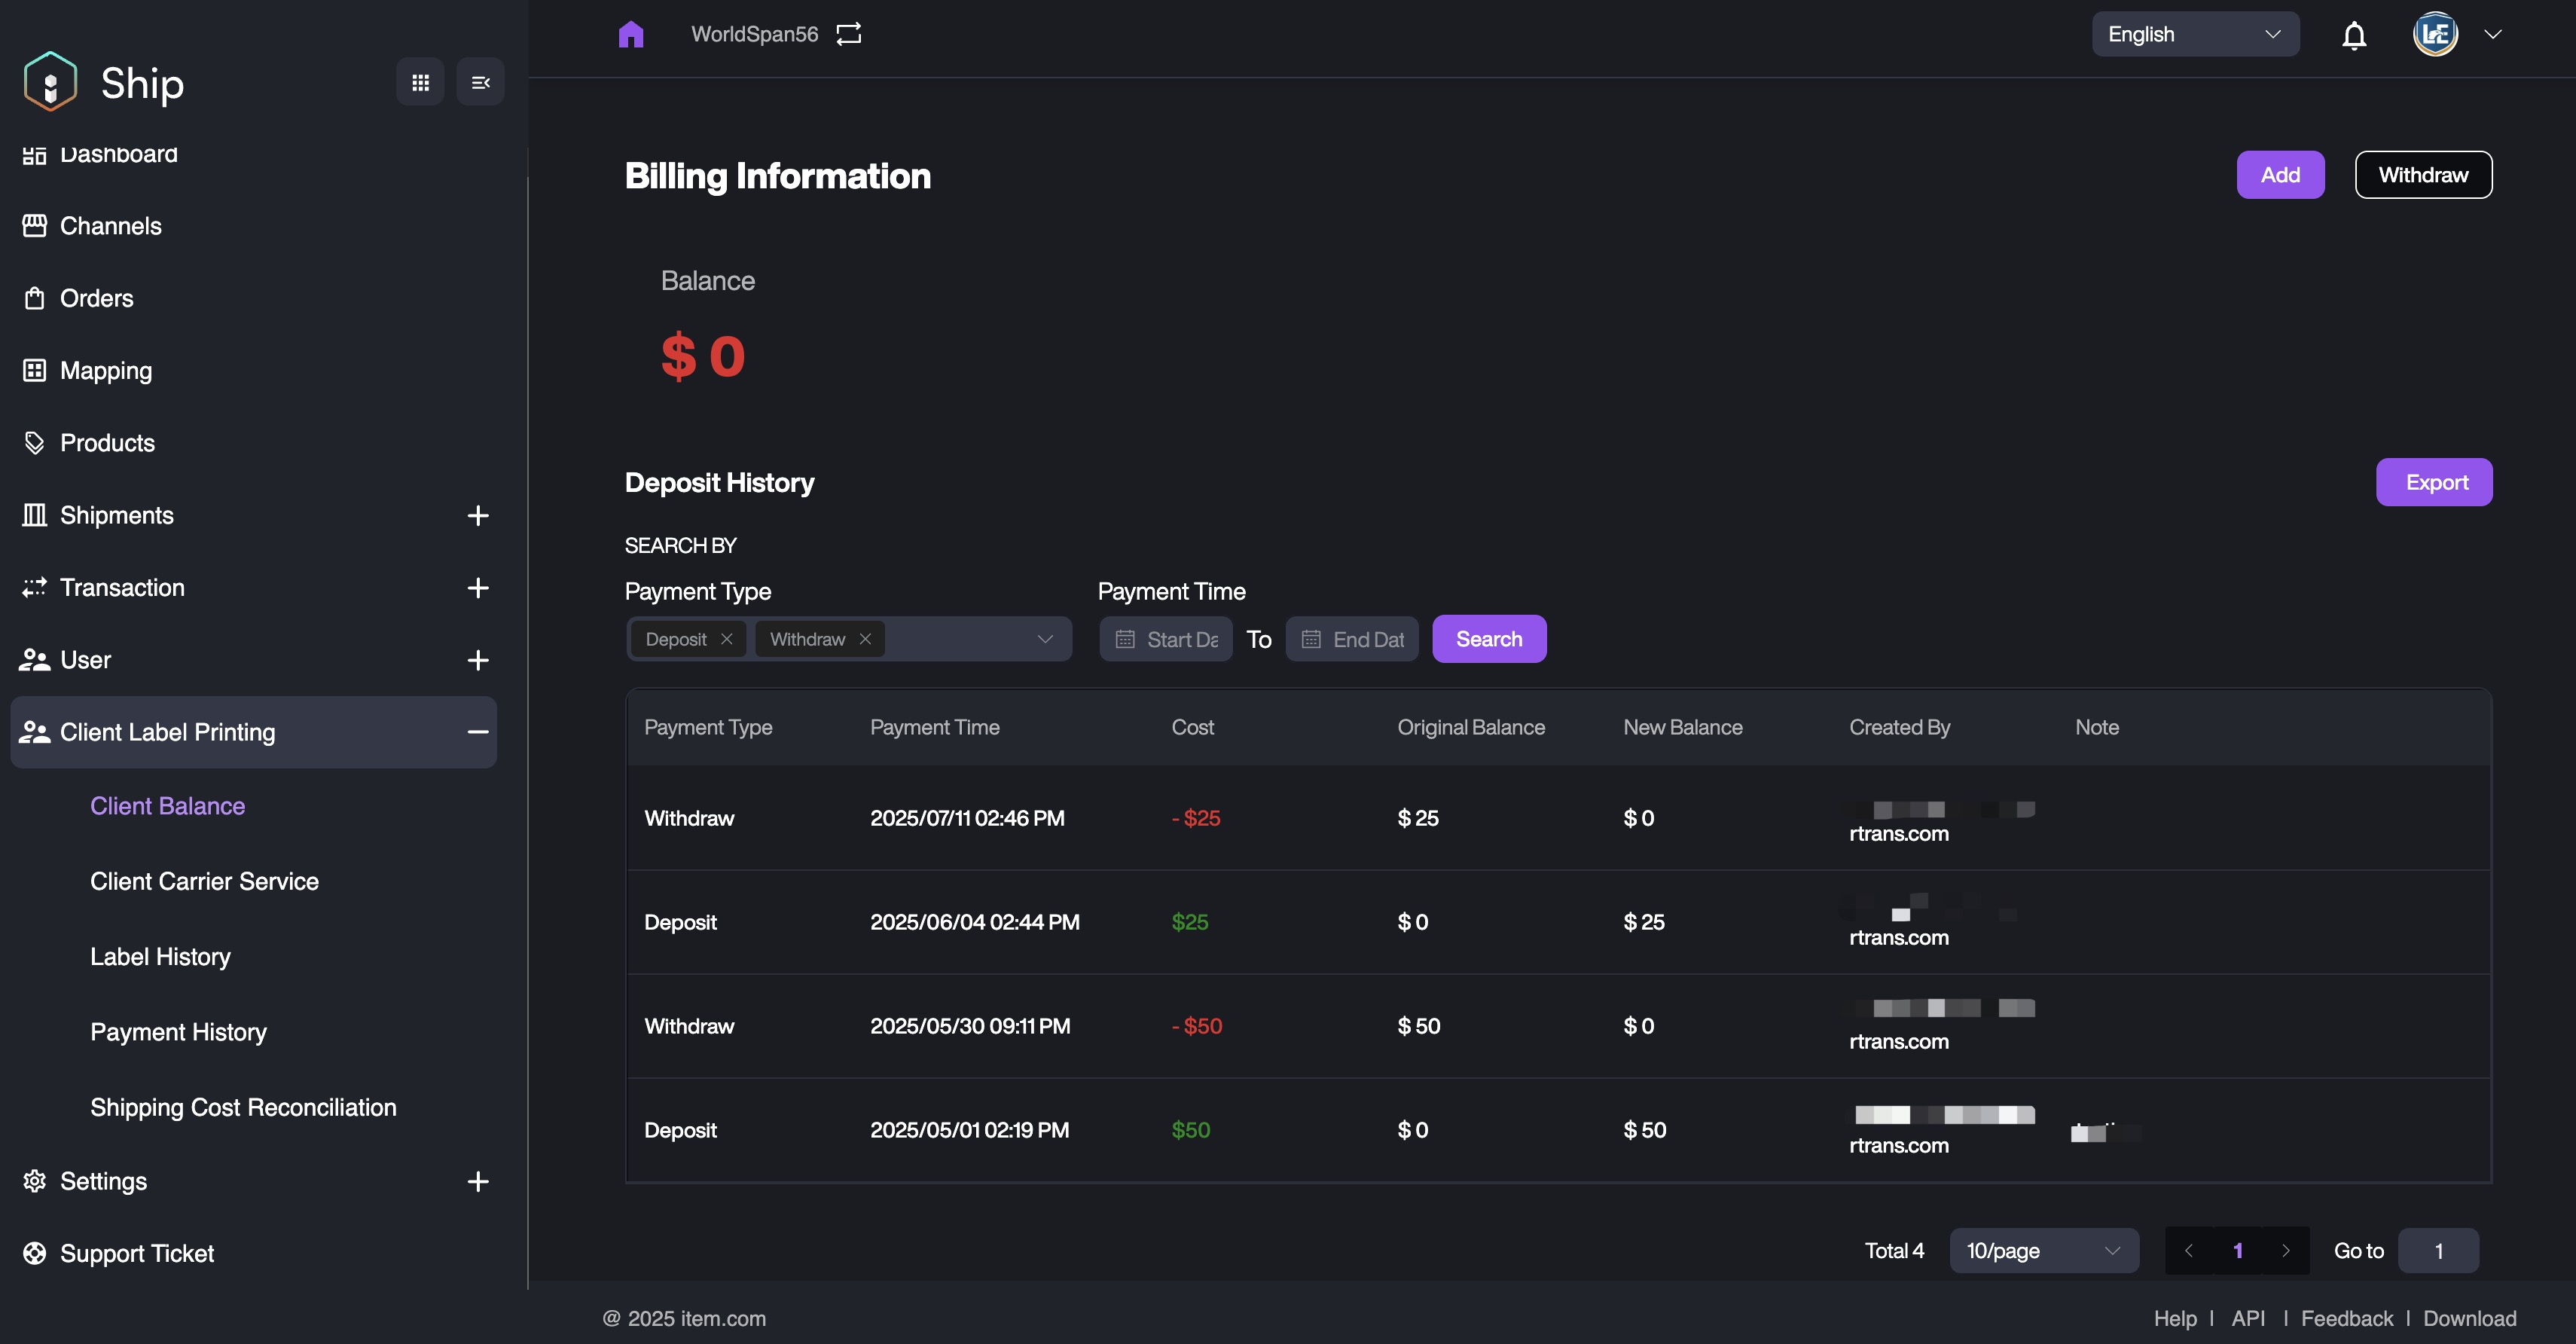Remove the Deposit filter tag
The width and height of the screenshot is (2576, 1344).
click(x=727, y=639)
